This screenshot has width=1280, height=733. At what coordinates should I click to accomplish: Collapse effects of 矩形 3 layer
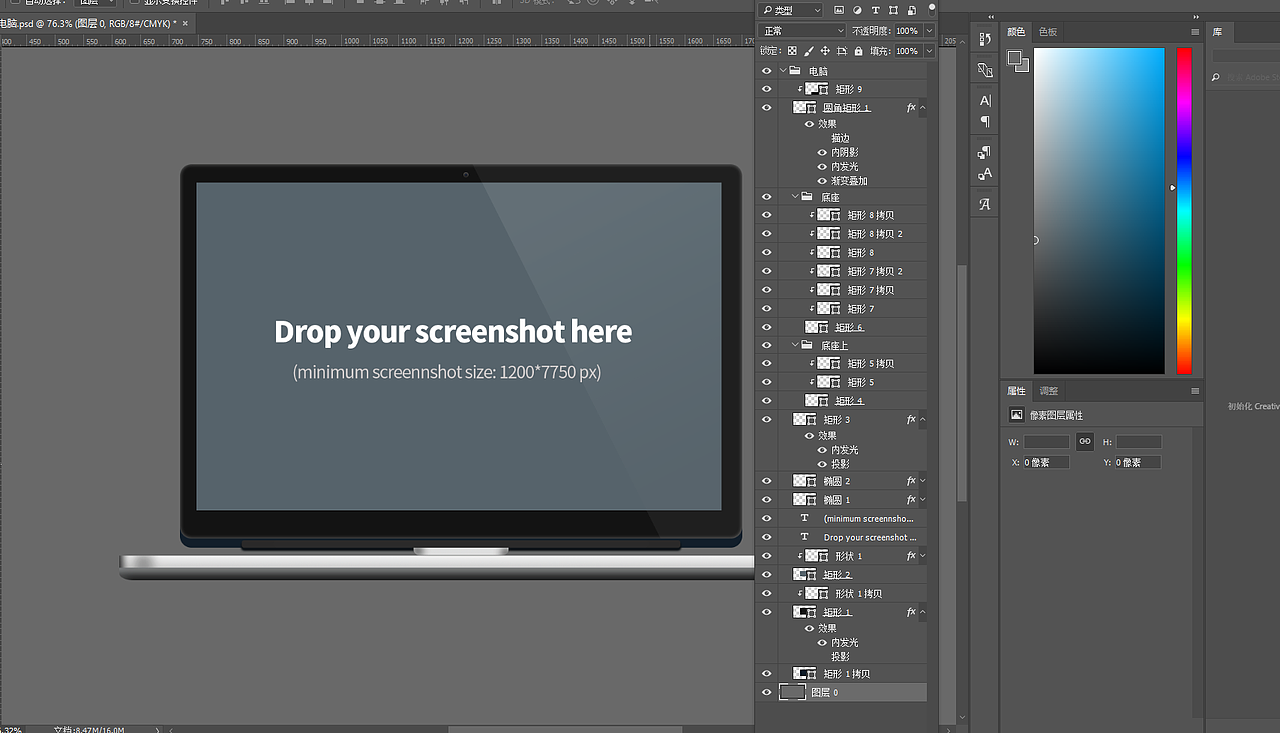coord(922,420)
